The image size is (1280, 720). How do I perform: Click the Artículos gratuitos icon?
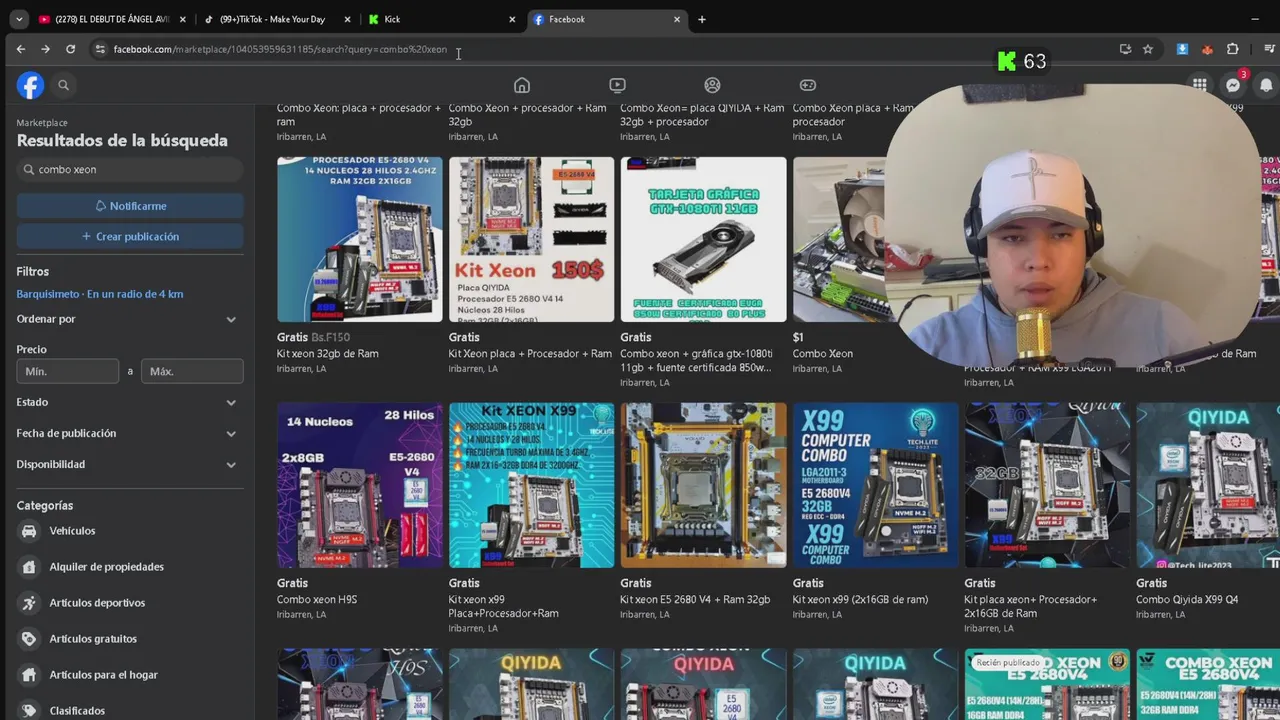29,639
